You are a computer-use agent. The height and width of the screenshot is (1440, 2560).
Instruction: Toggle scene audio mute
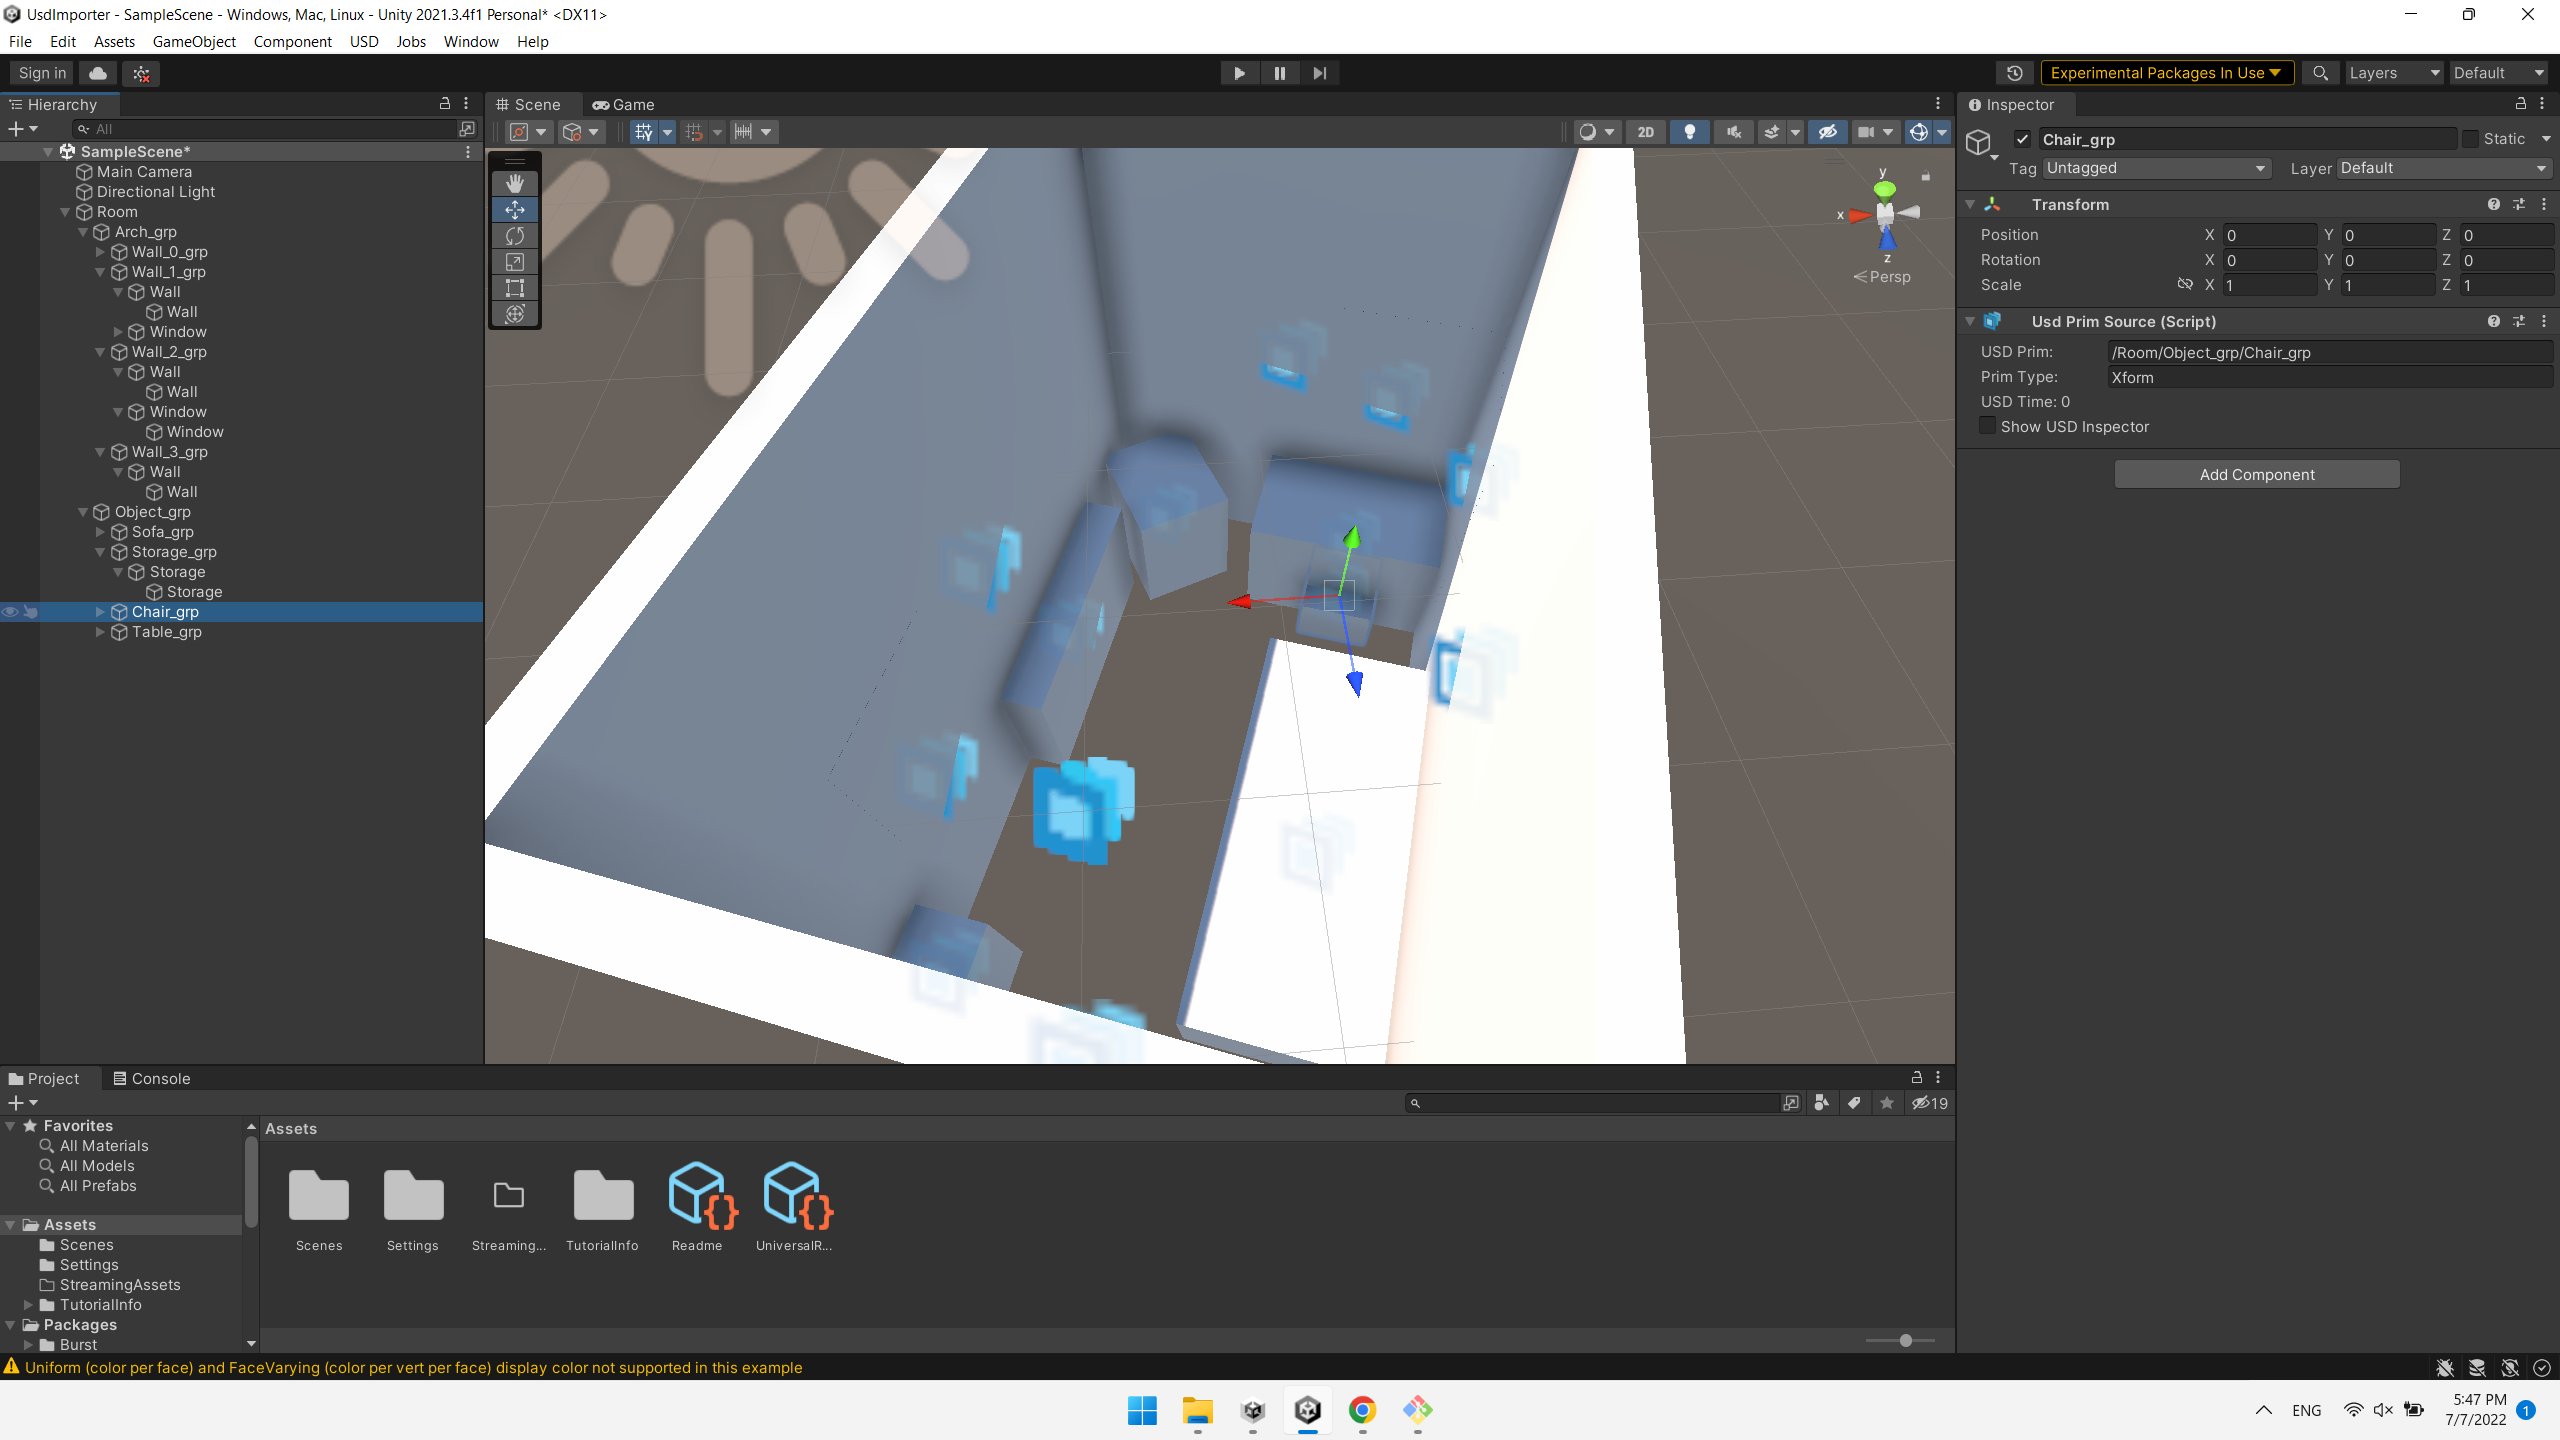[1733, 132]
